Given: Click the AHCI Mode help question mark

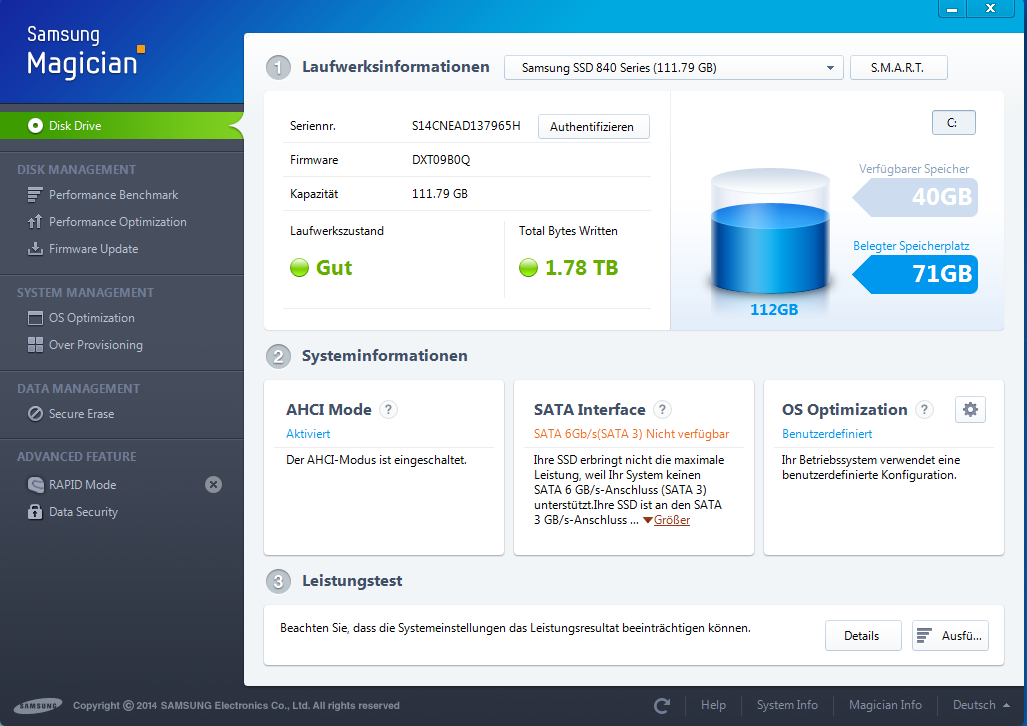Looking at the screenshot, I should (388, 410).
